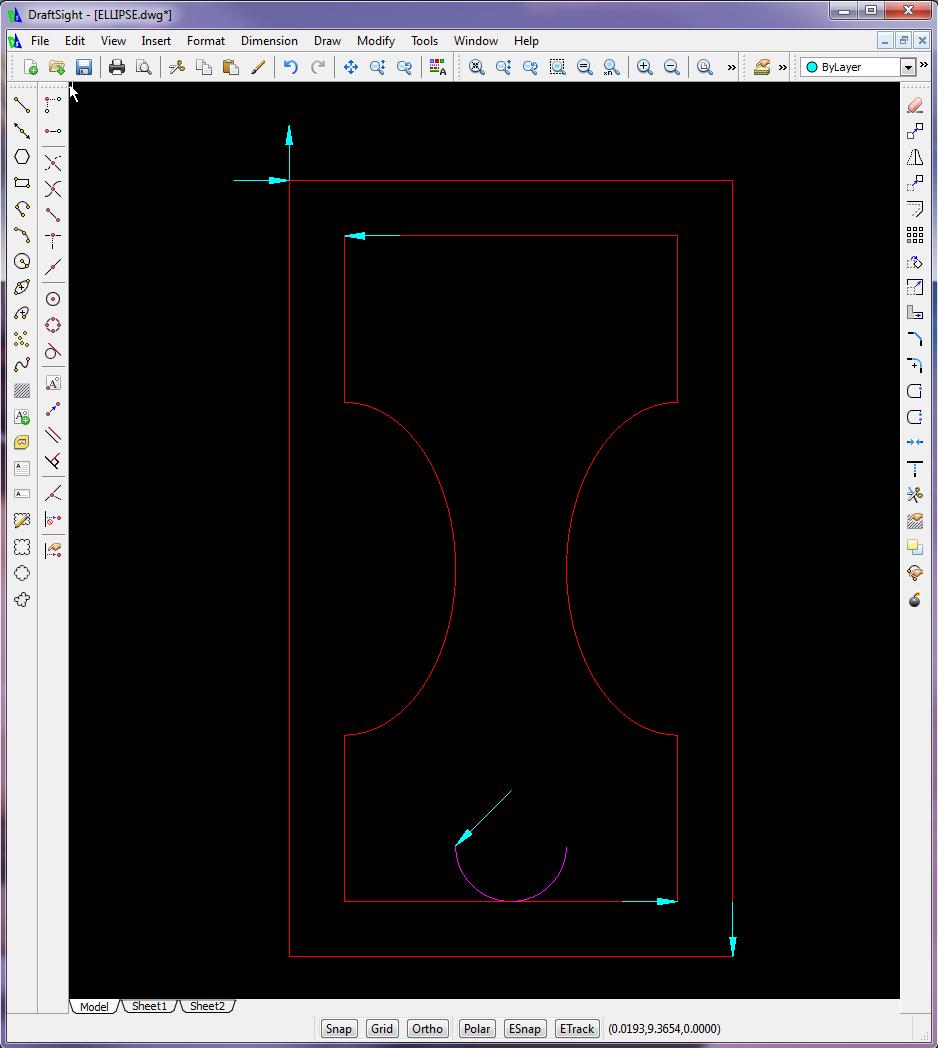Switch to the Sheet2 tab
This screenshot has width=938, height=1048.
point(207,1006)
